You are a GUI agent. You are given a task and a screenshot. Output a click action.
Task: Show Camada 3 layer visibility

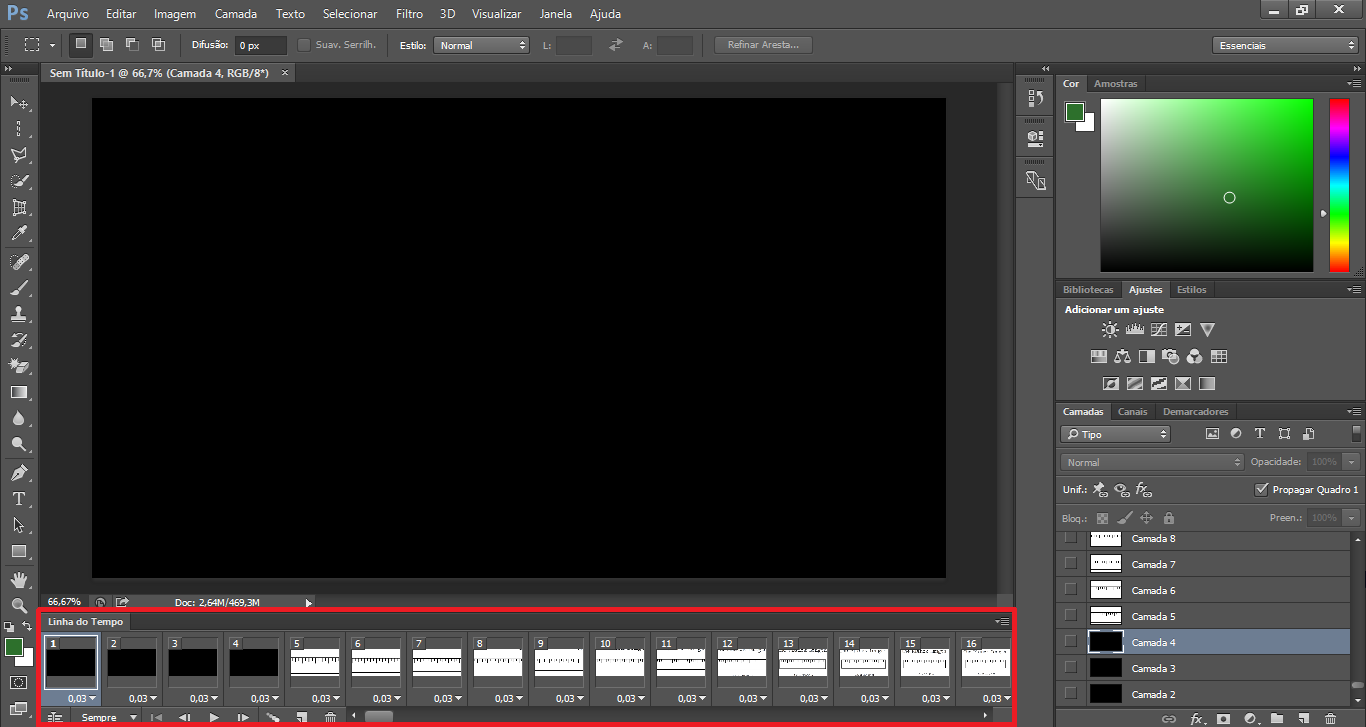[1071, 668]
